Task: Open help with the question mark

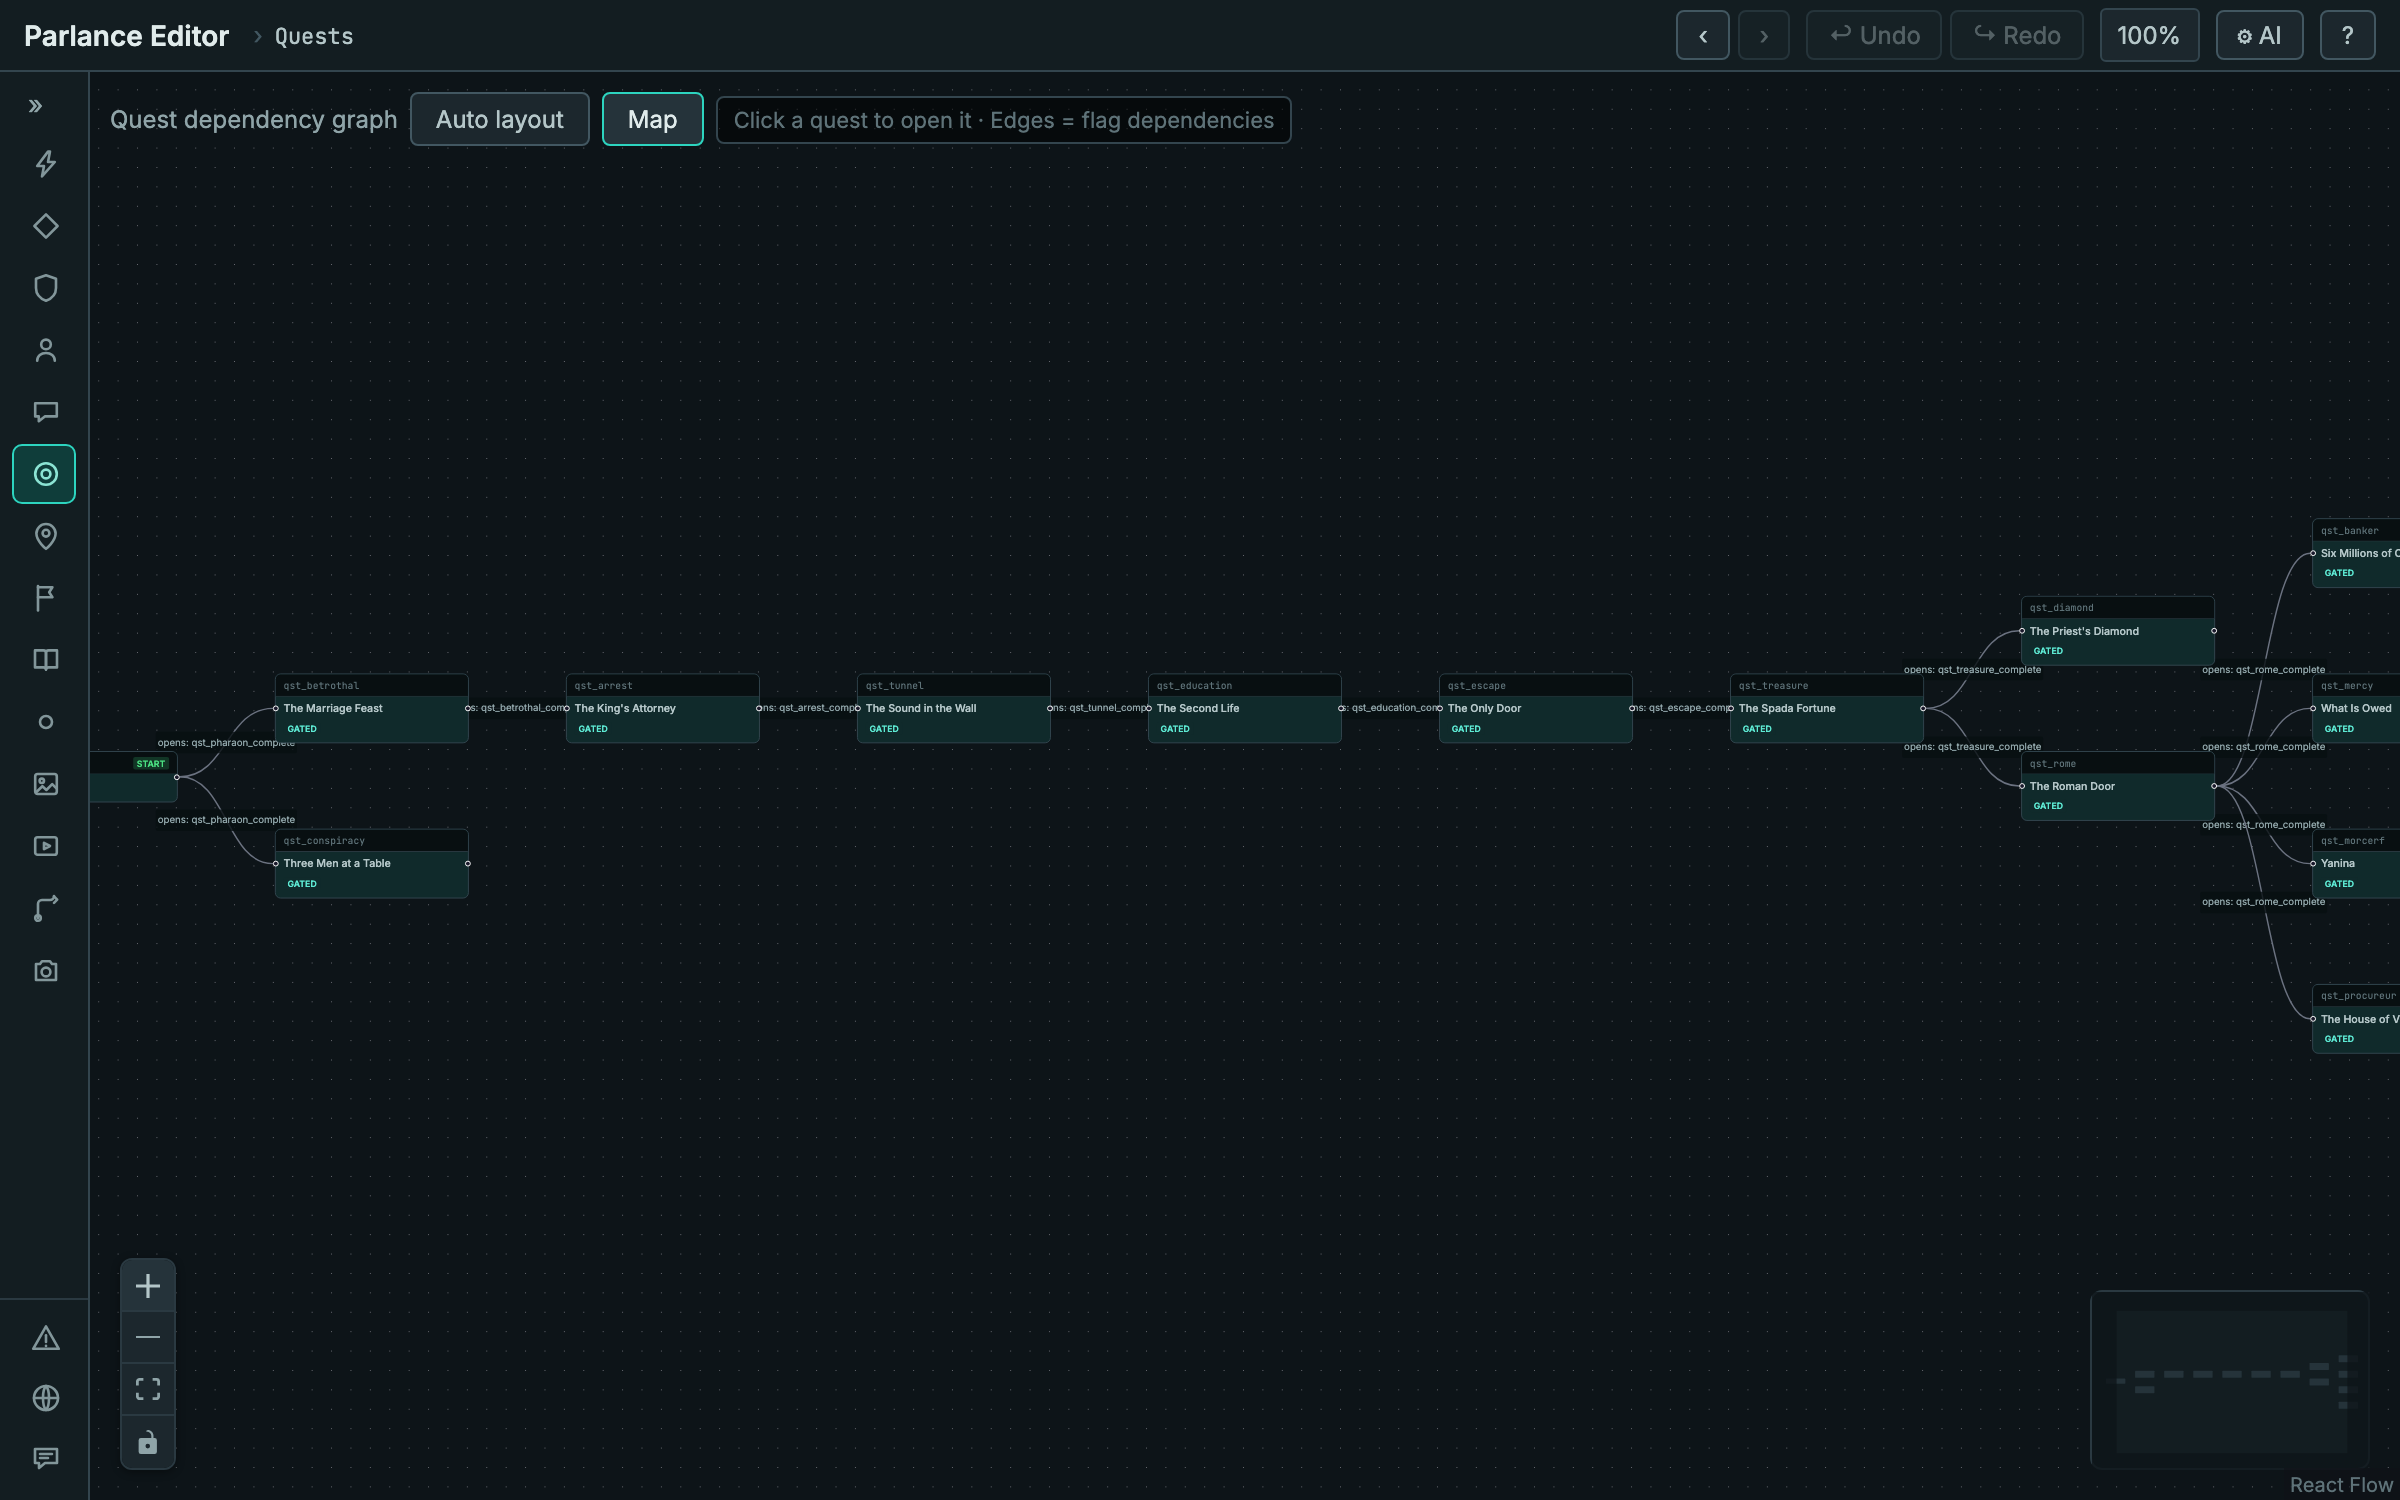Action: pos(2347,35)
